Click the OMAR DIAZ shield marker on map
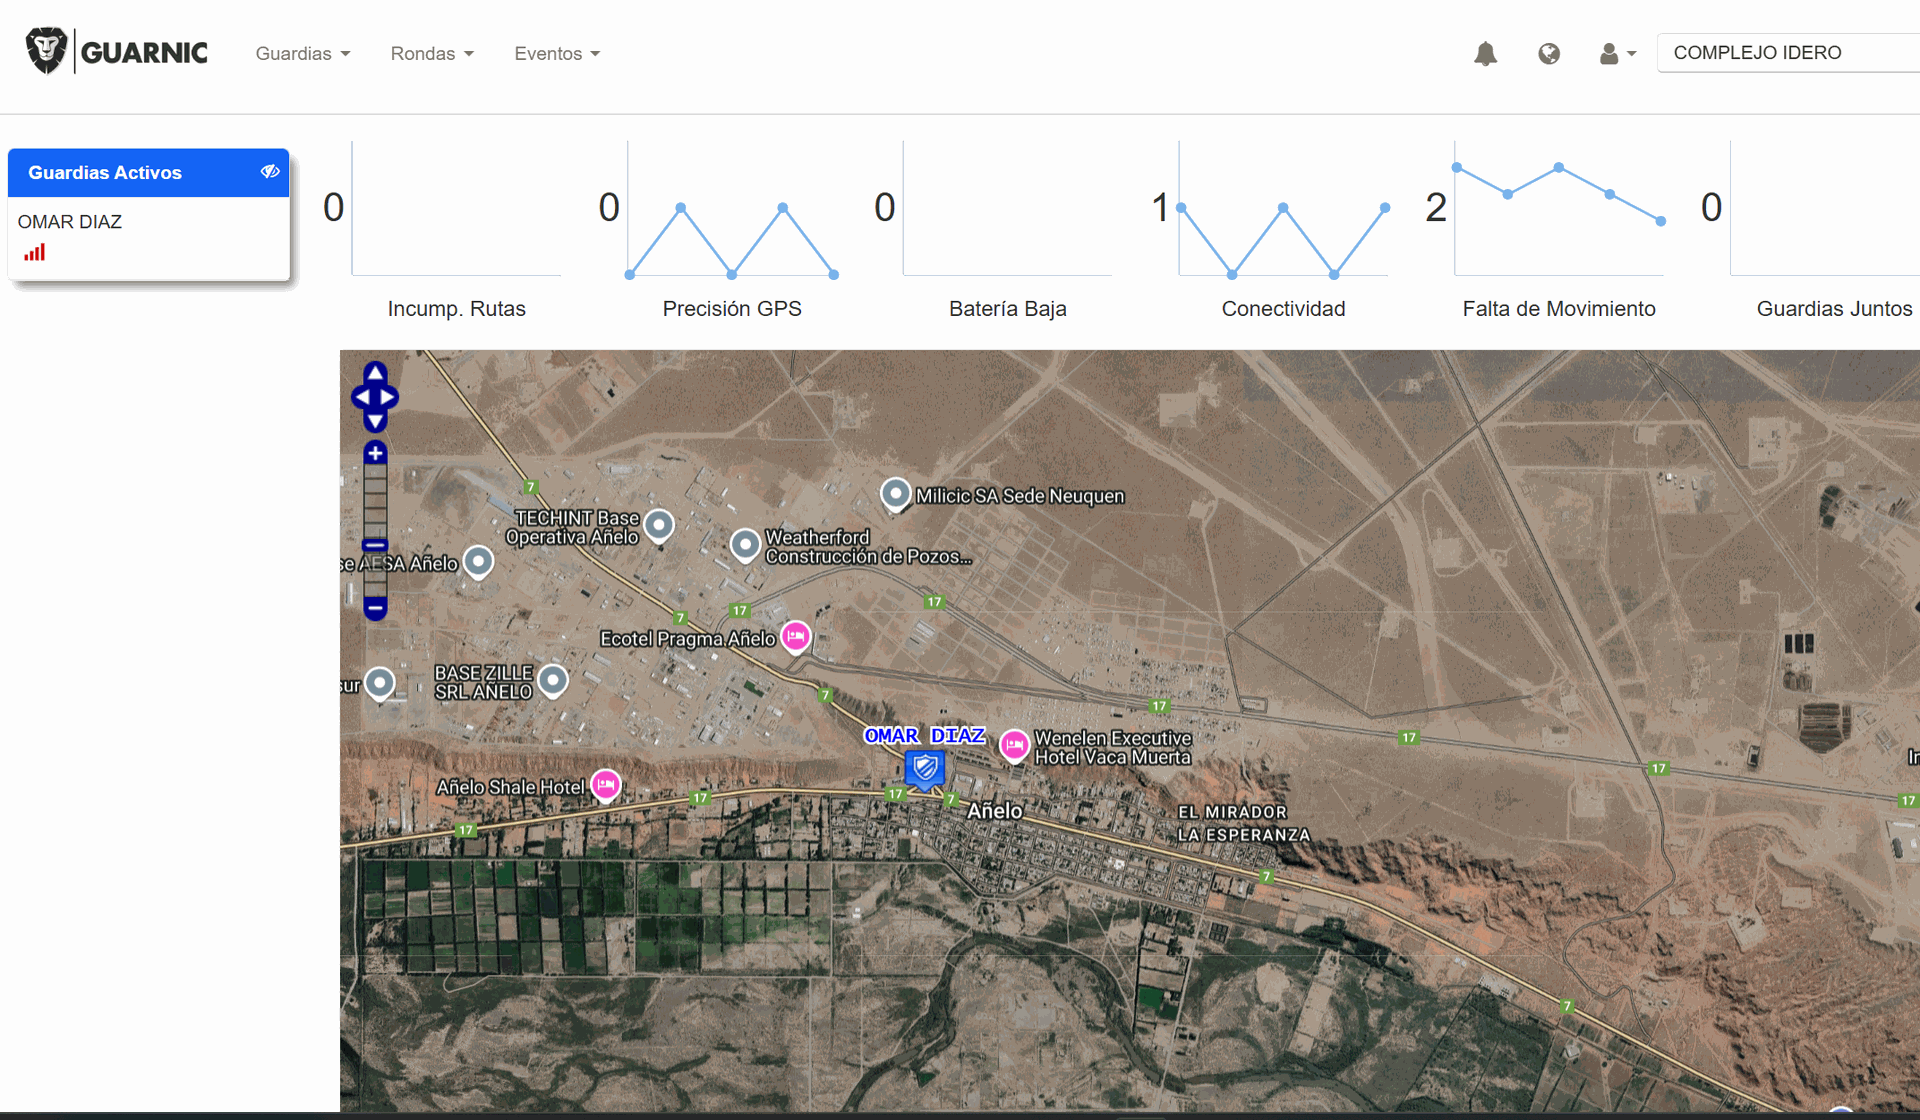The height and width of the screenshot is (1120, 1920). (x=924, y=769)
